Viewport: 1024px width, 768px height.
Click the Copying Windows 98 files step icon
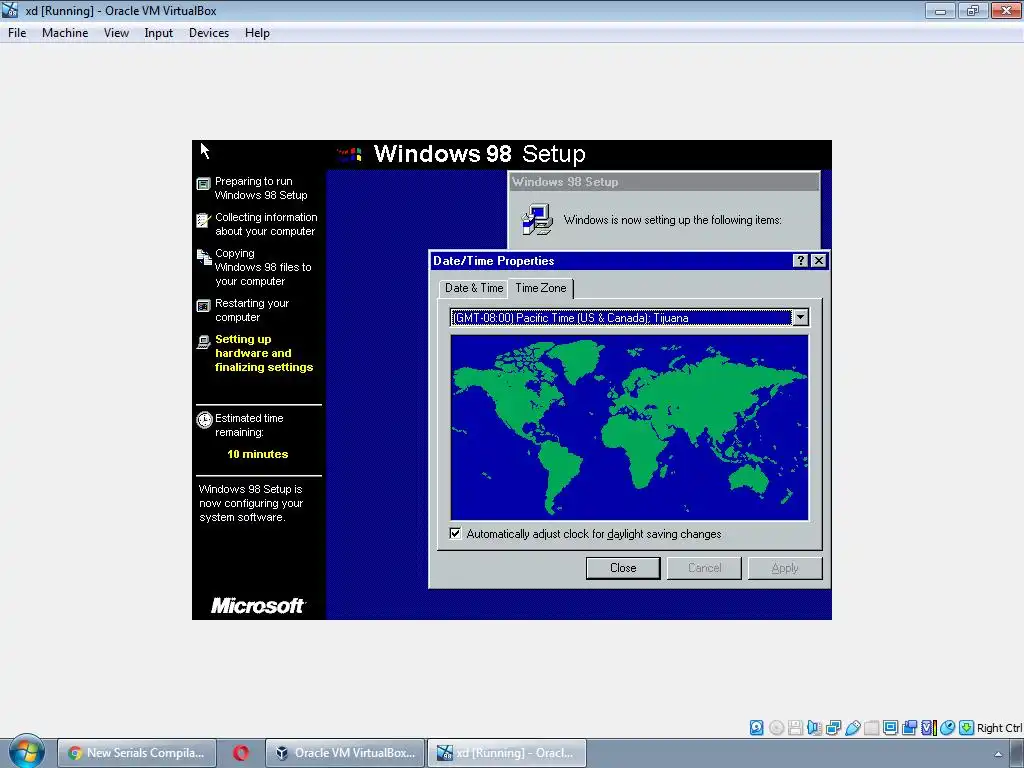[x=204, y=257]
